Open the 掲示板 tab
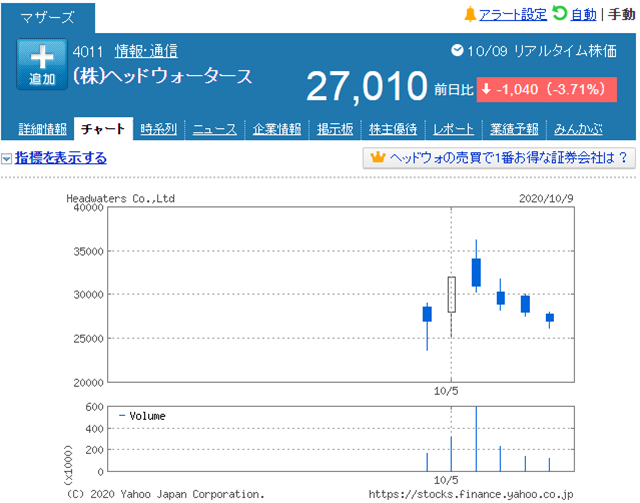Viewport: 640px width, 503px height. [335, 129]
